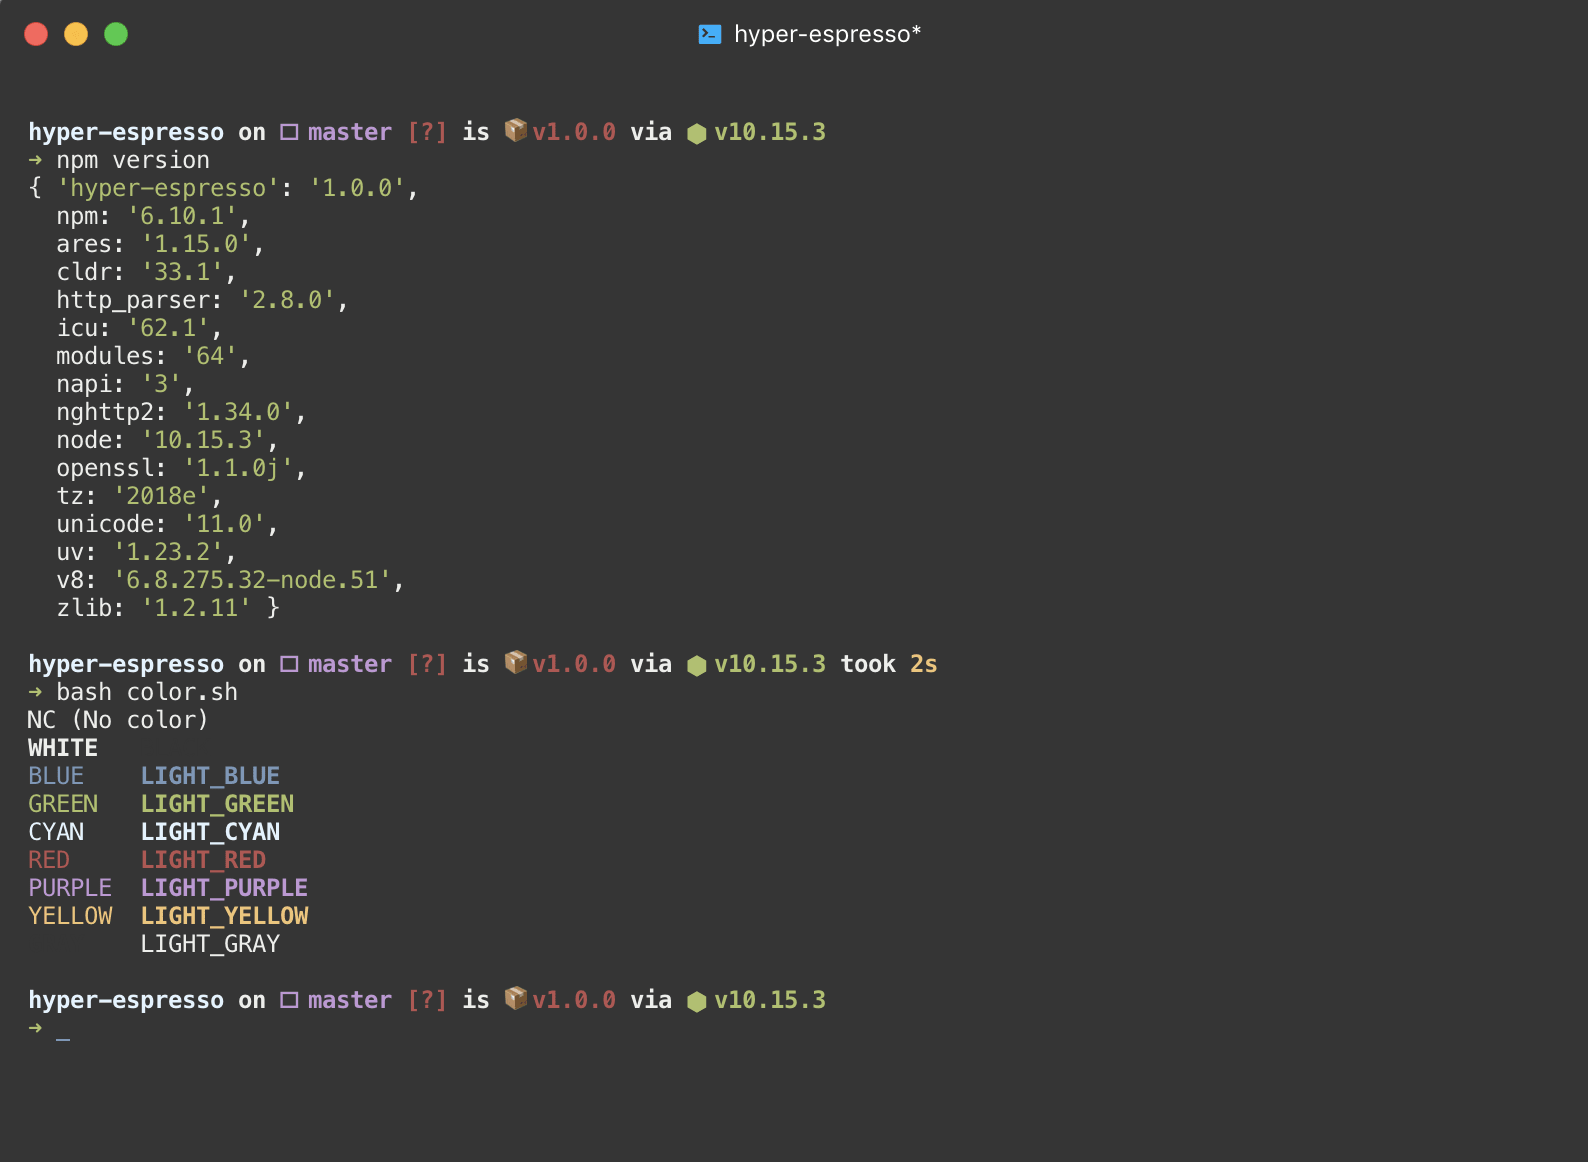Image resolution: width=1588 pixels, height=1162 pixels.
Task: Click the prompt arrow before 'bash color.sh'
Action: tap(35, 692)
